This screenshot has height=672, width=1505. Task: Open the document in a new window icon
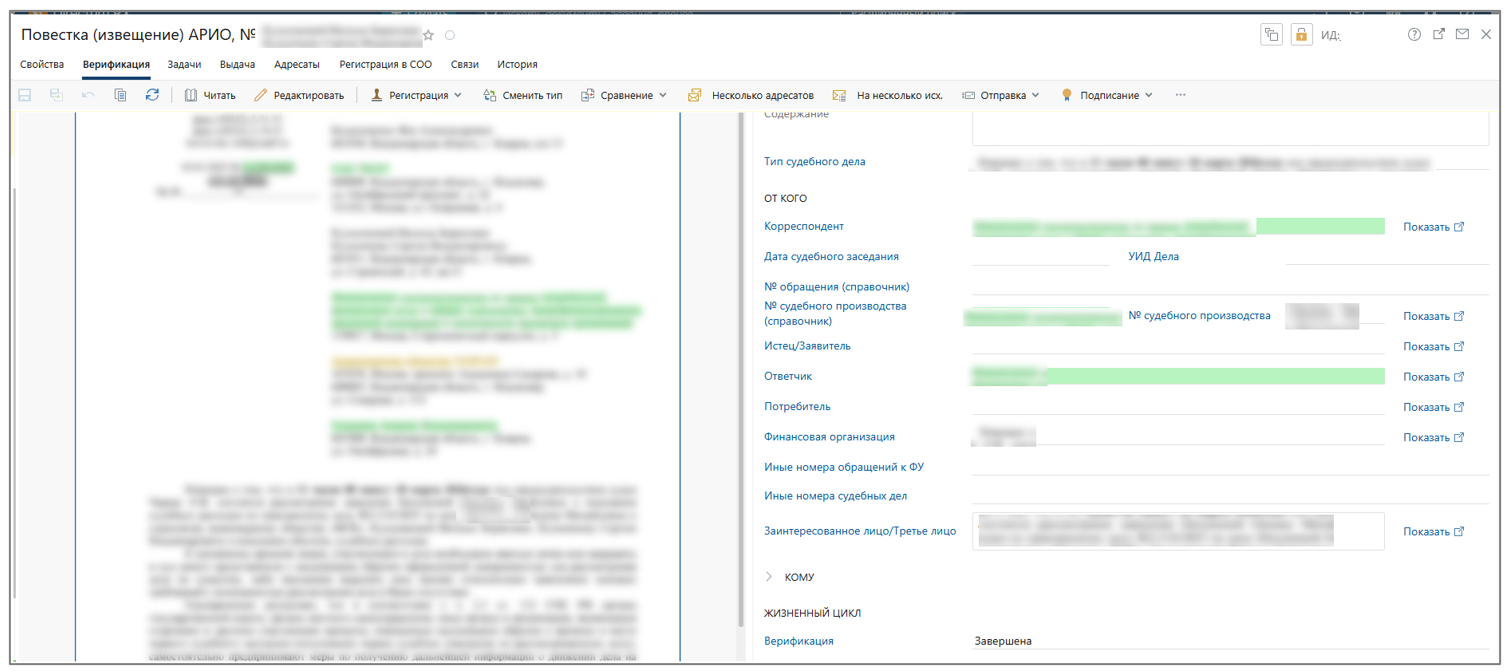pos(1439,35)
